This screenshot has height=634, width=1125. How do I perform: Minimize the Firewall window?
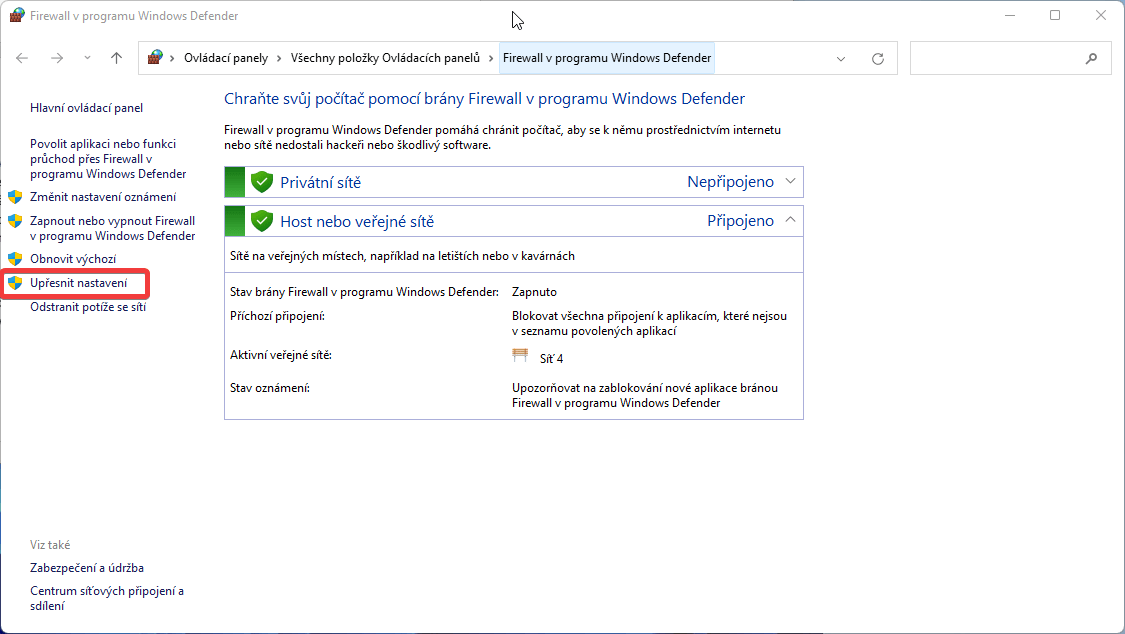tap(1010, 15)
